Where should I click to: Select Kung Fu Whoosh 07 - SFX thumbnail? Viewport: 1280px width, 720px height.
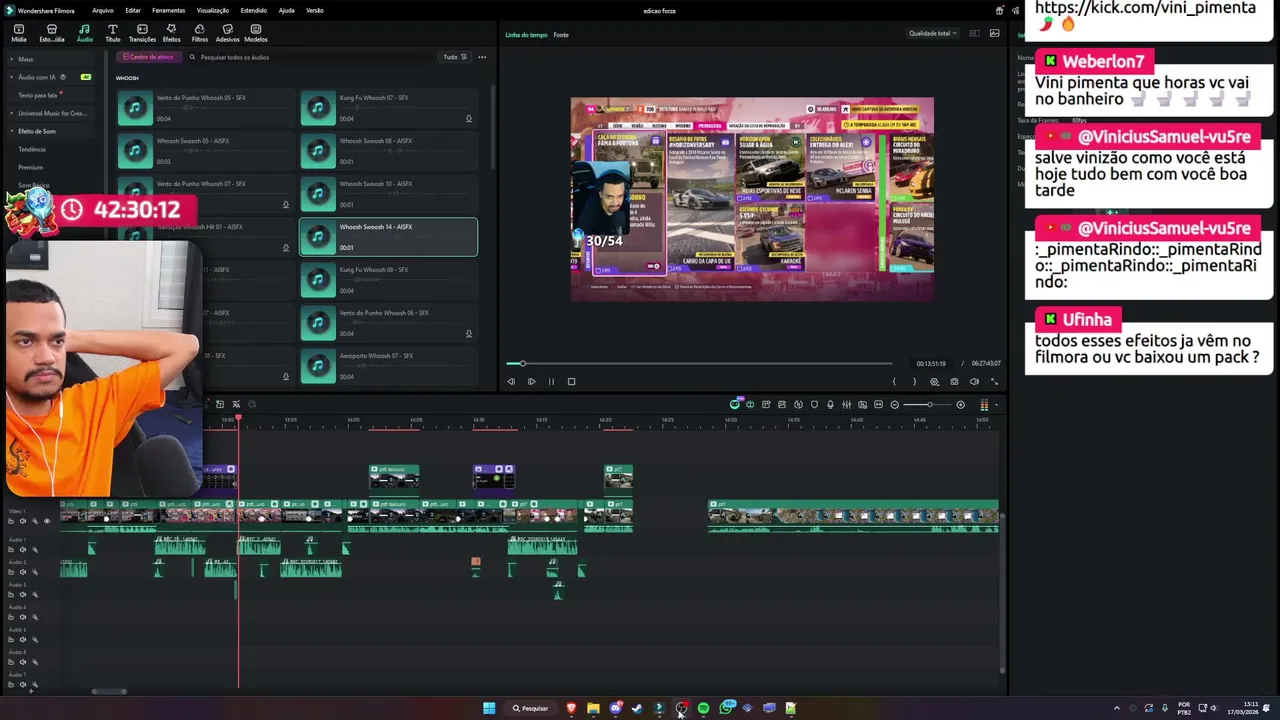pyautogui.click(x=318, y=108)
